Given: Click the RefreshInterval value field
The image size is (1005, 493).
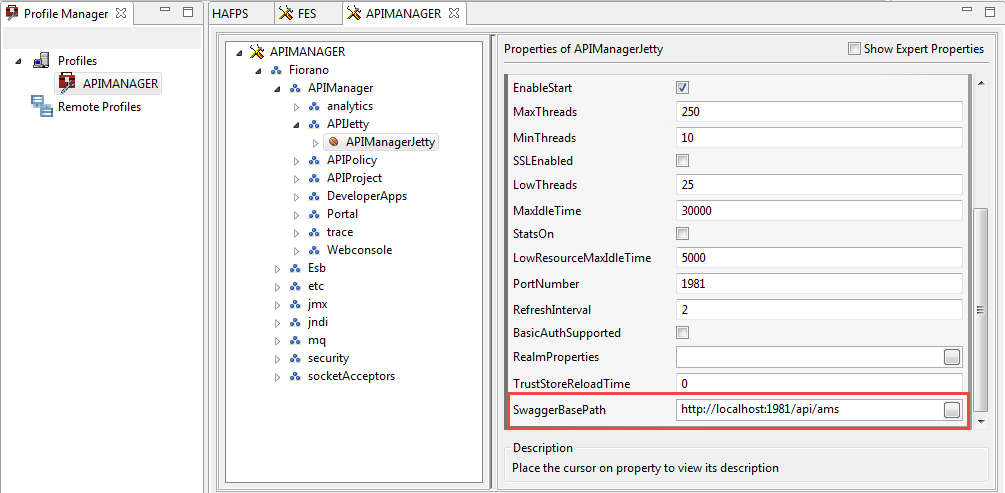Looking at the screenshot, I should [x=819, y=310].
